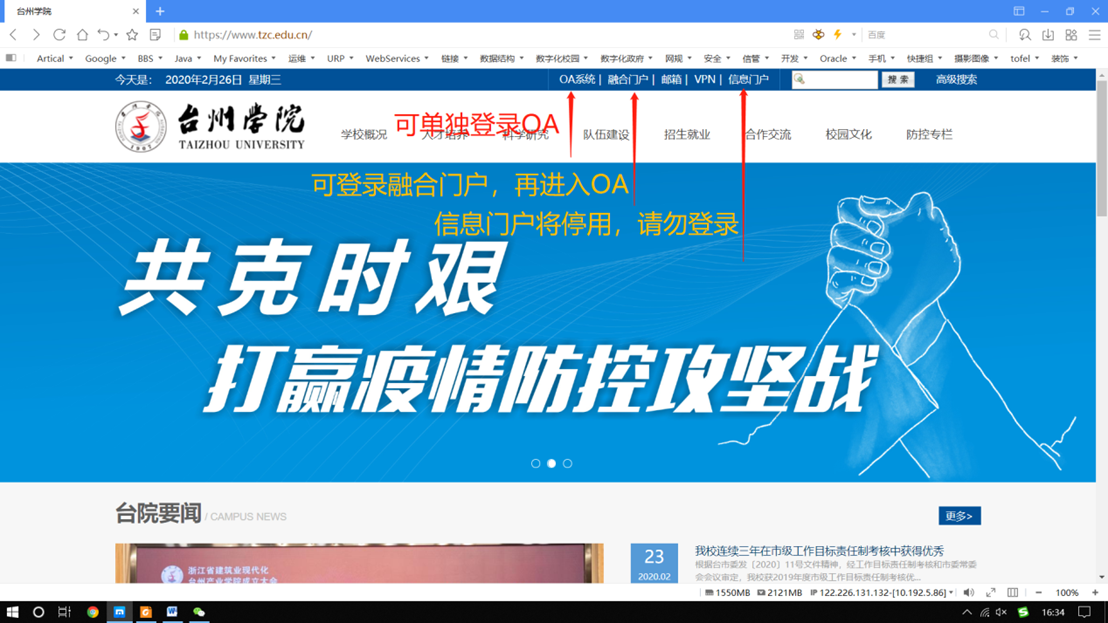Bookmark this page with the star icon
The image size is (1108, 623).
[x=132, y=35]
